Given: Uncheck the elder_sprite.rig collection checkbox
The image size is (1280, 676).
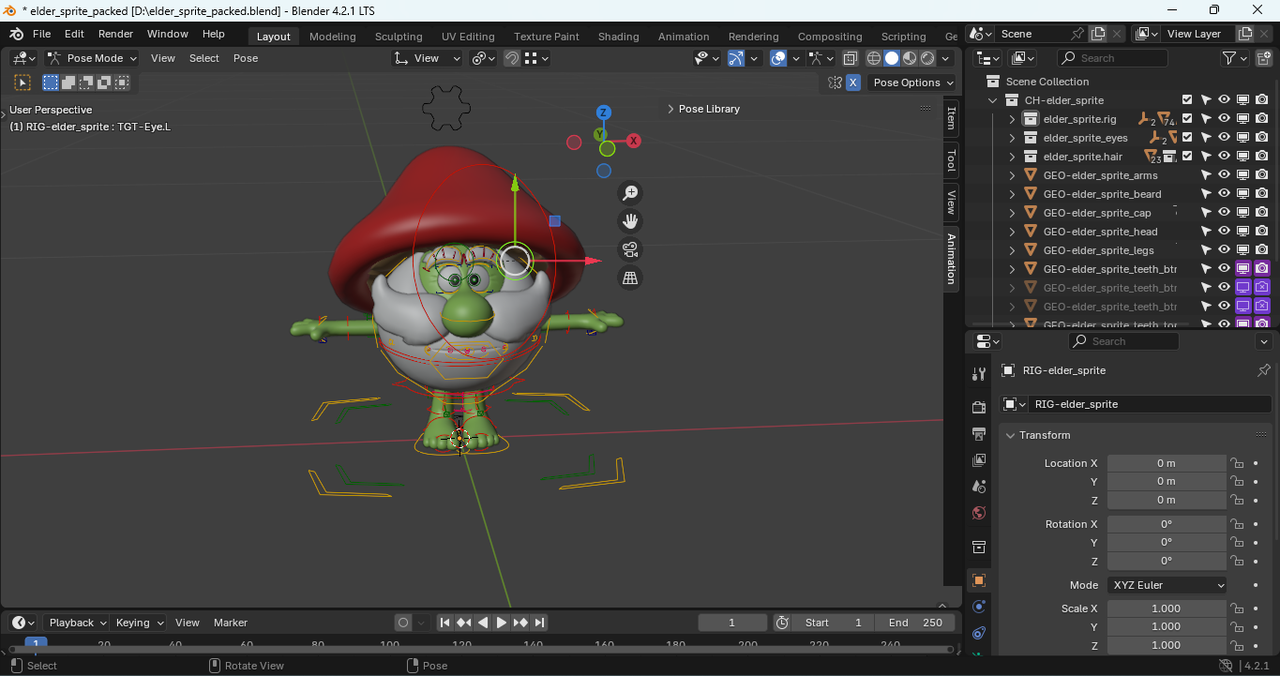Looking at the screenshot, I should 1187,119.
